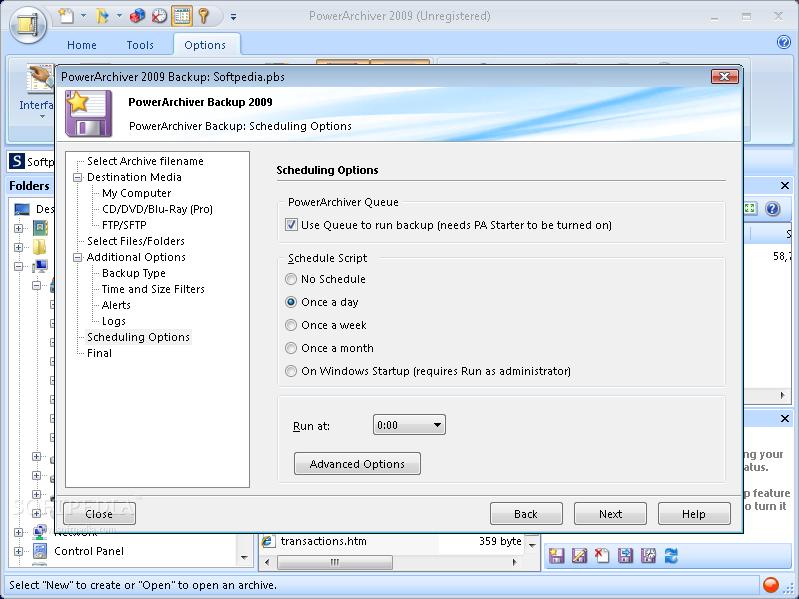The height and width of the screenshot is (599, 799).
Task: Click the Back button
Action: tap(526, 513)
